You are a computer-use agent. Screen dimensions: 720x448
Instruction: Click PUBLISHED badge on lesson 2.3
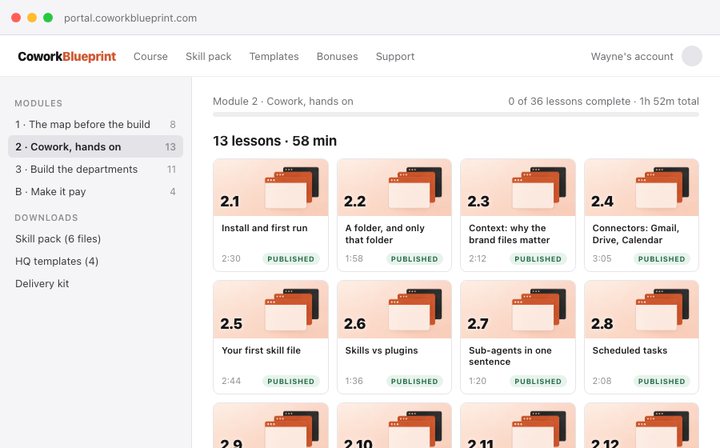[538, 259]
